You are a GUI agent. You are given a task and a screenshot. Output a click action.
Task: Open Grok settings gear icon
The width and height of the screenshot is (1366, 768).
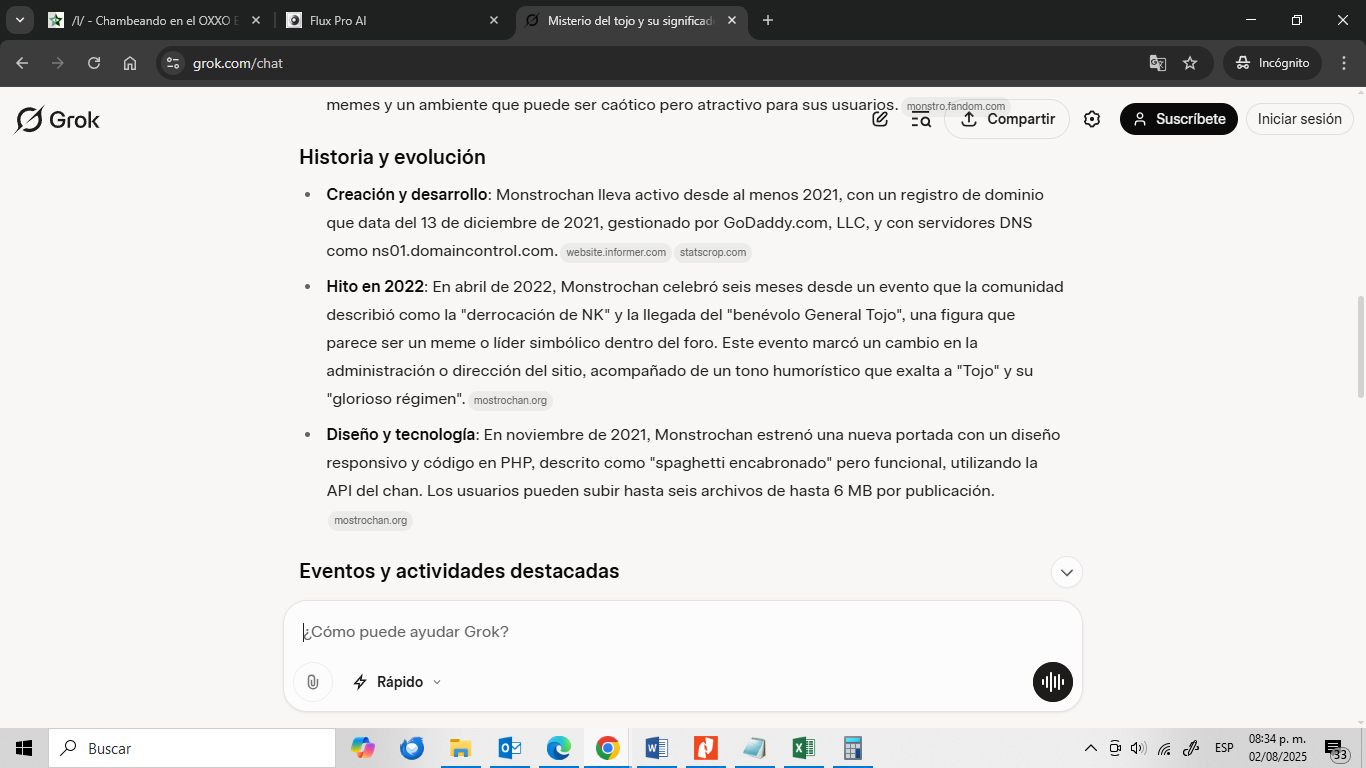(1092, 119)
